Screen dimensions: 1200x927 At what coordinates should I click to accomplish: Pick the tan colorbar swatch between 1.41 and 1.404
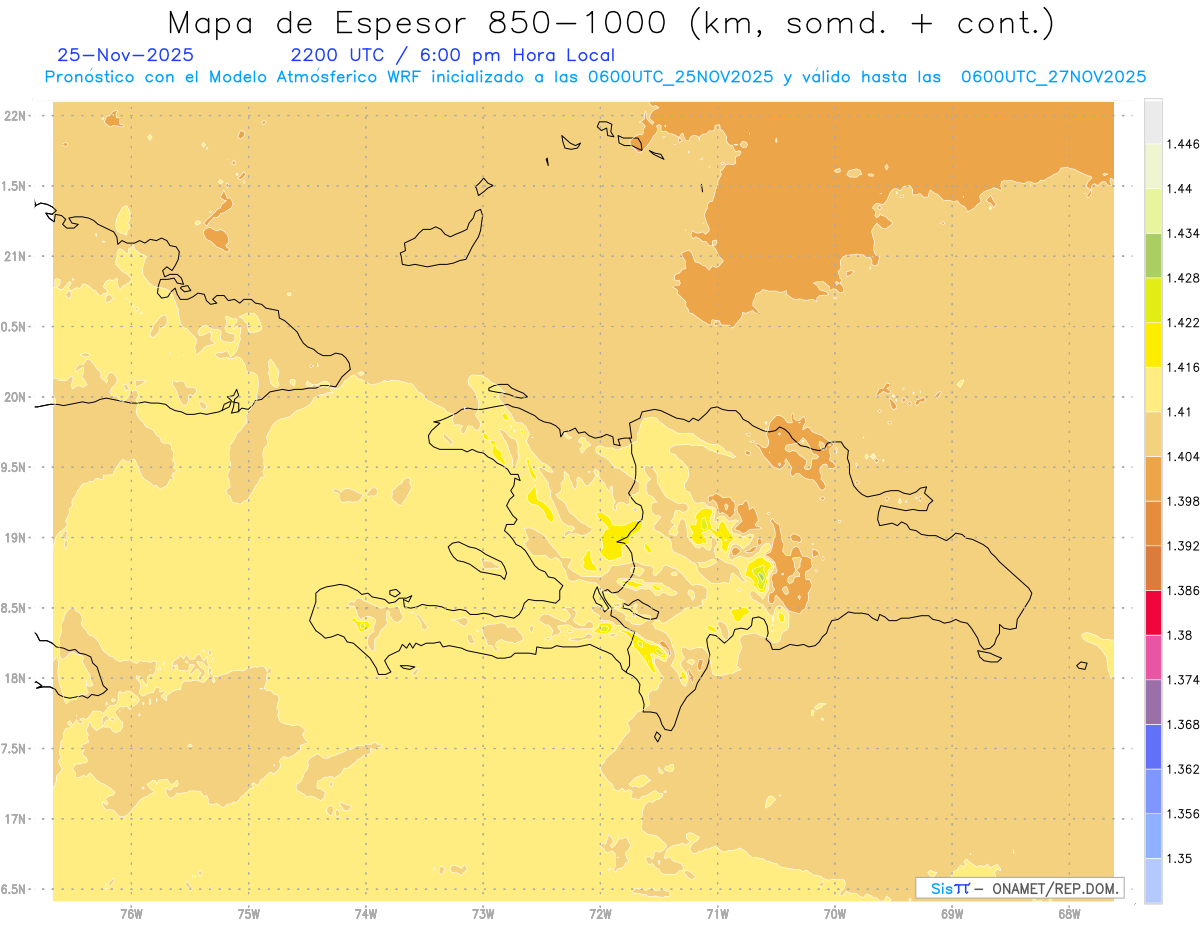pyautogui.click(x=1153, y=434)
